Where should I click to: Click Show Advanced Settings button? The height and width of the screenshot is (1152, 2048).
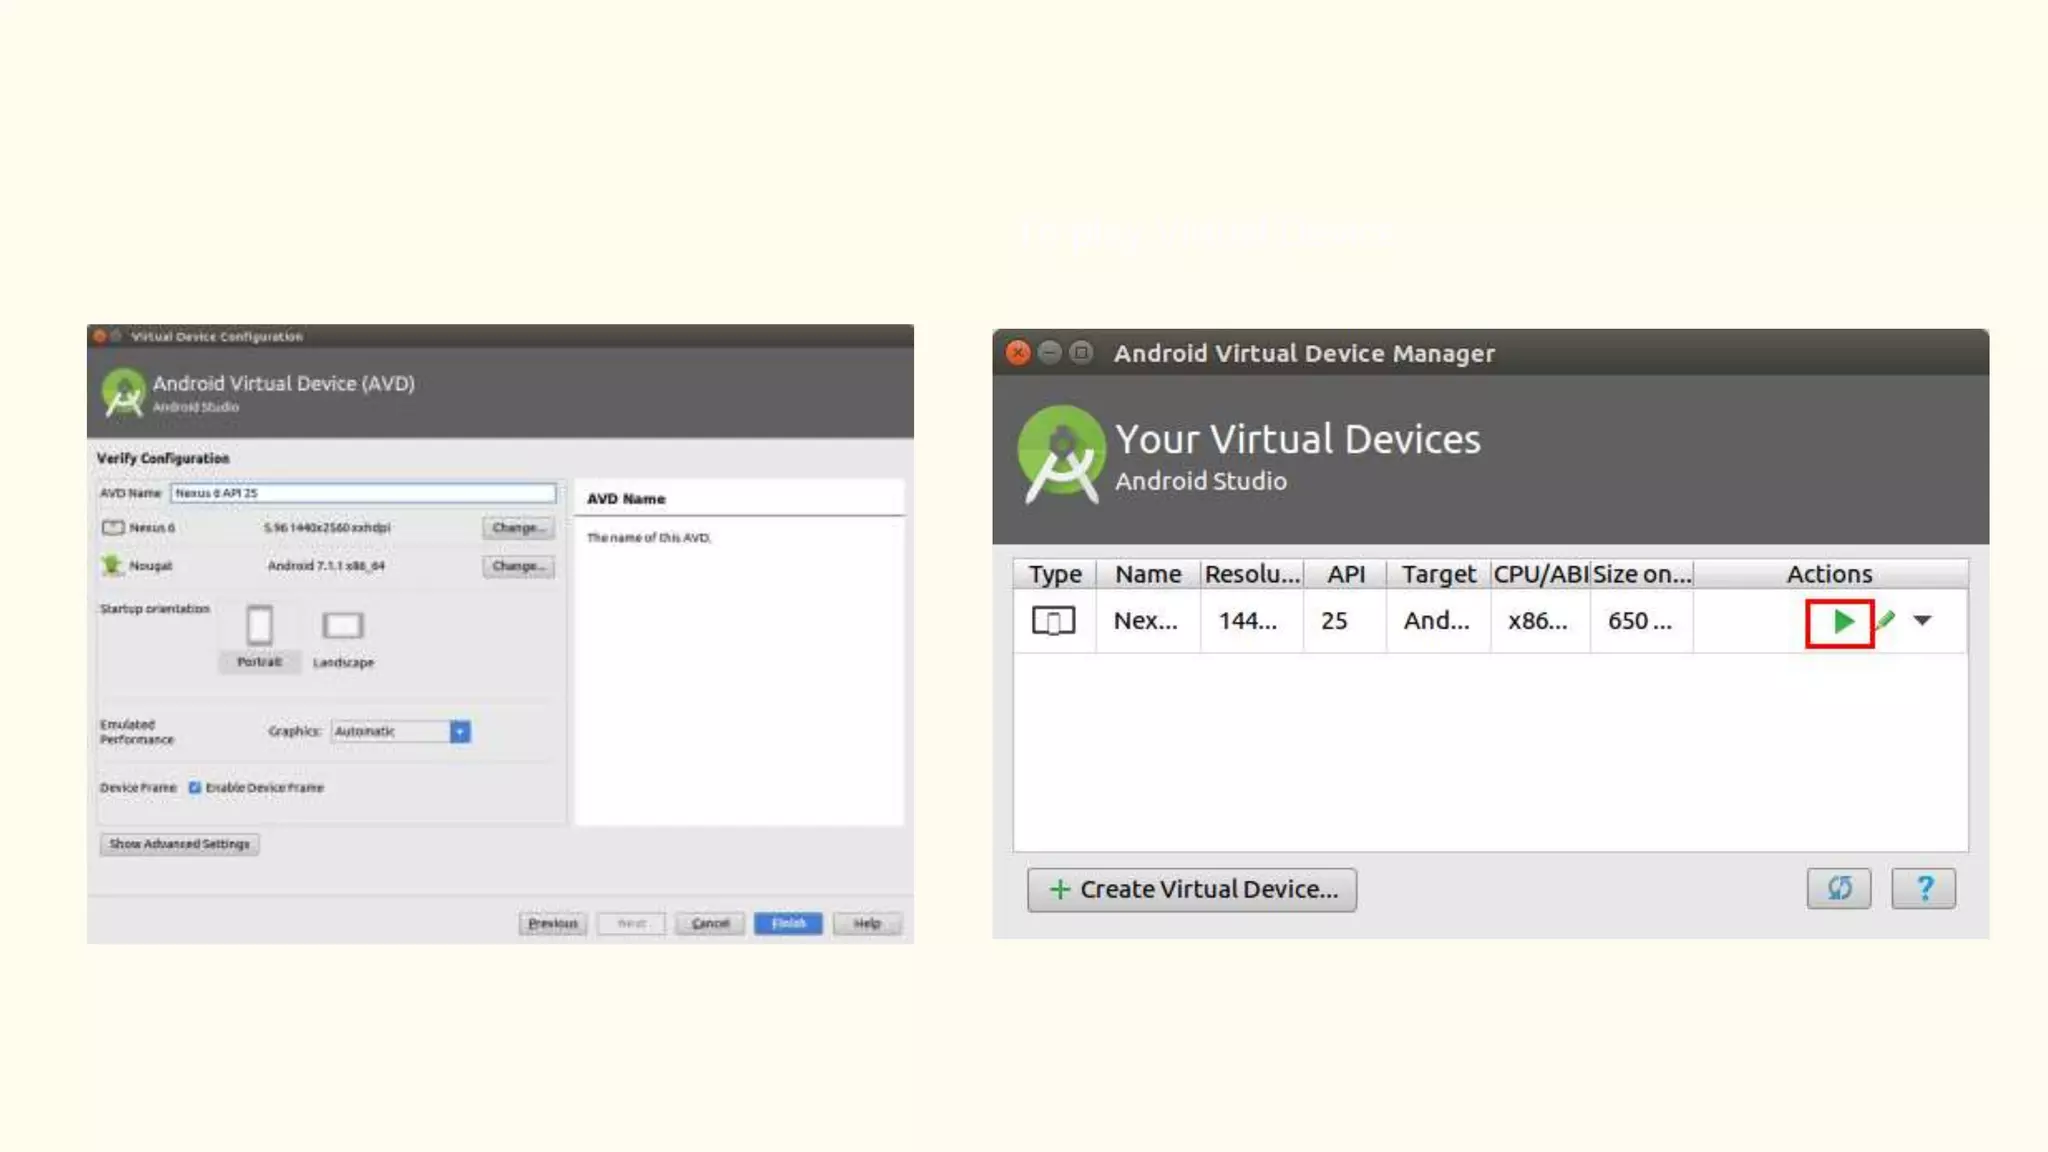click(180, 844)
